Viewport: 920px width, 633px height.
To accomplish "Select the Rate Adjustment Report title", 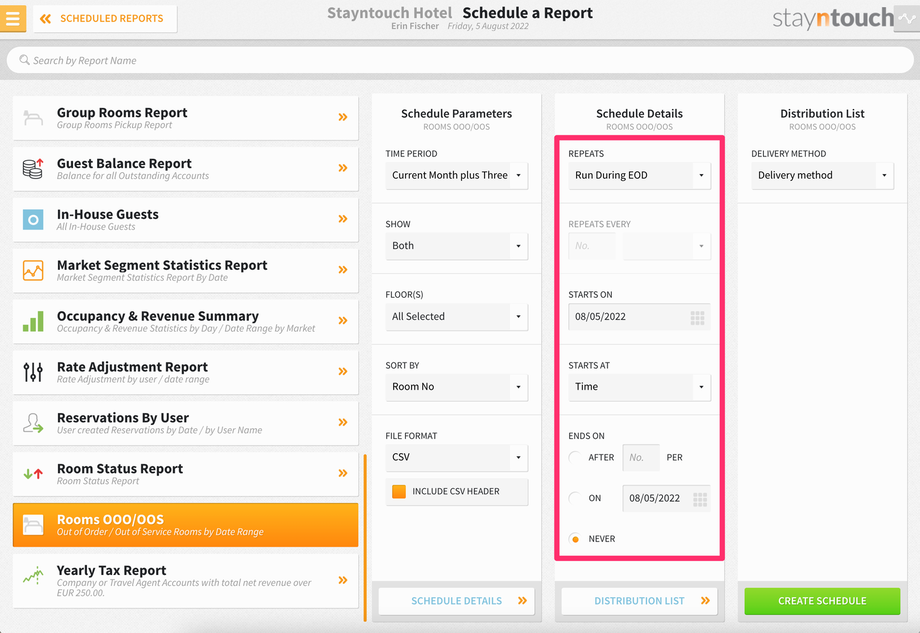I will pos(133,367).
